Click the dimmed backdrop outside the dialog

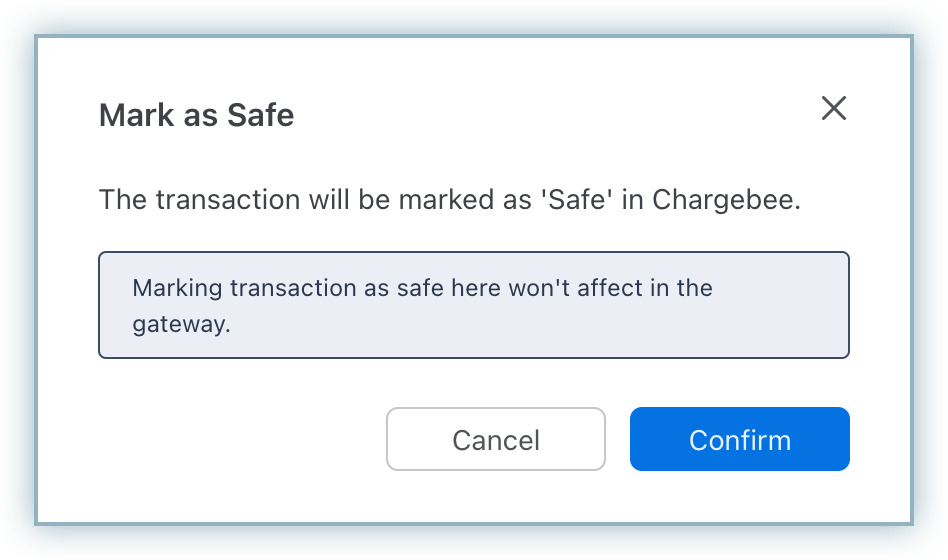point(18,280)
